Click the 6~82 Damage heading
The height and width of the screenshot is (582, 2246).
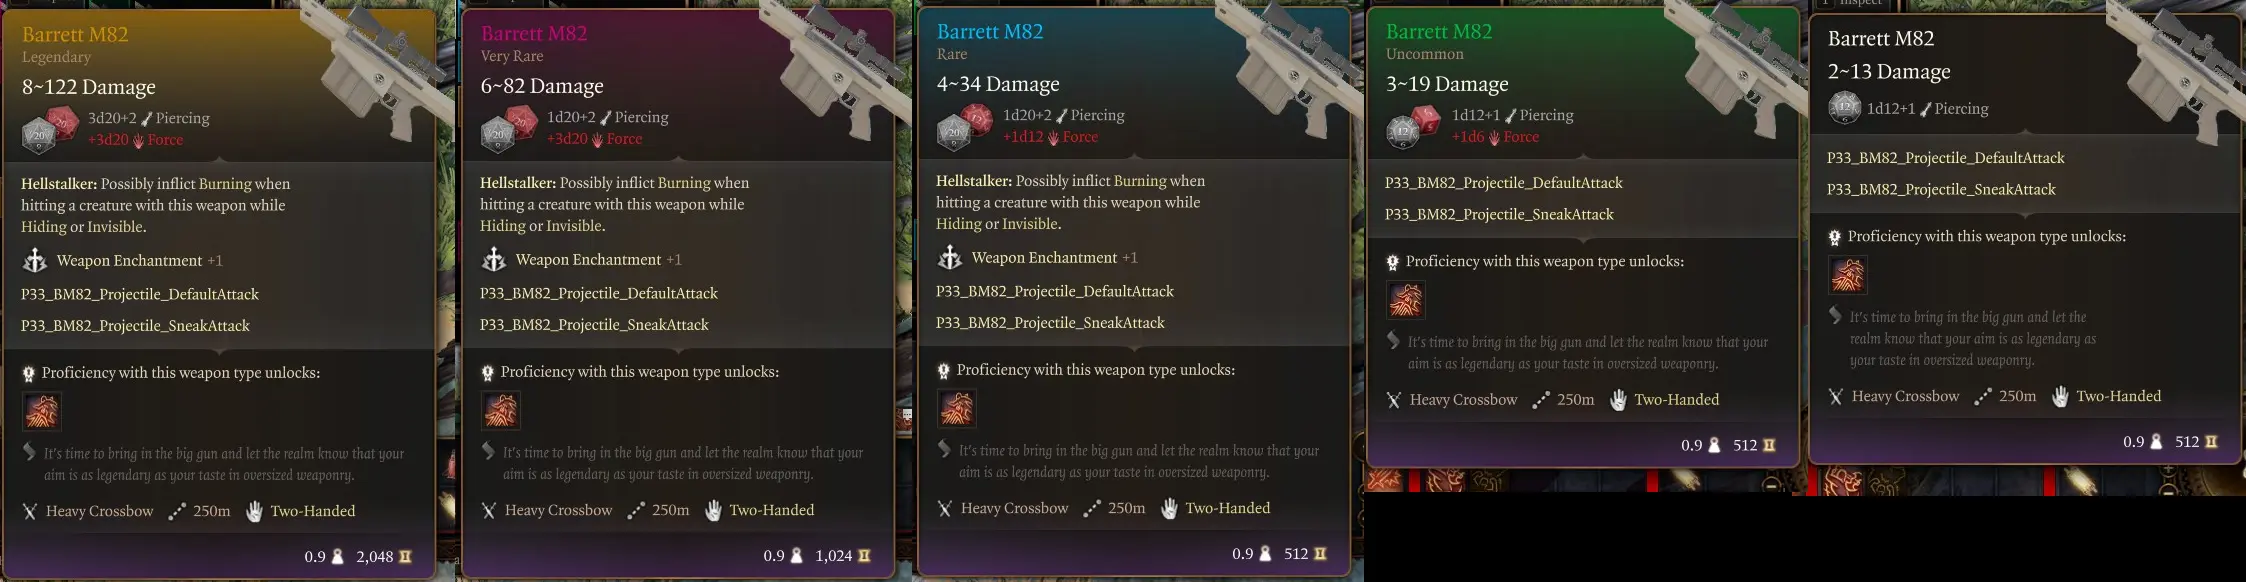click(542, 86)
